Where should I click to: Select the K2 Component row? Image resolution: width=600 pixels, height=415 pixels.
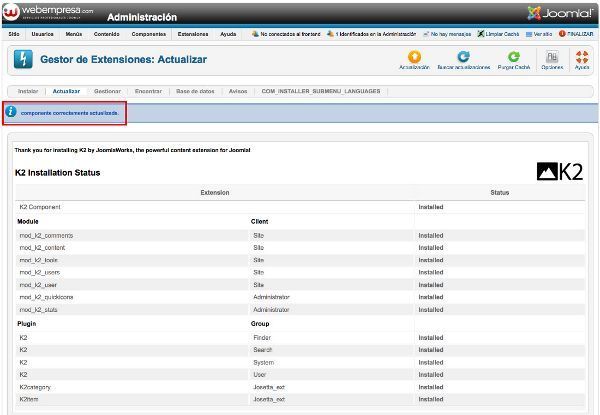300,207
